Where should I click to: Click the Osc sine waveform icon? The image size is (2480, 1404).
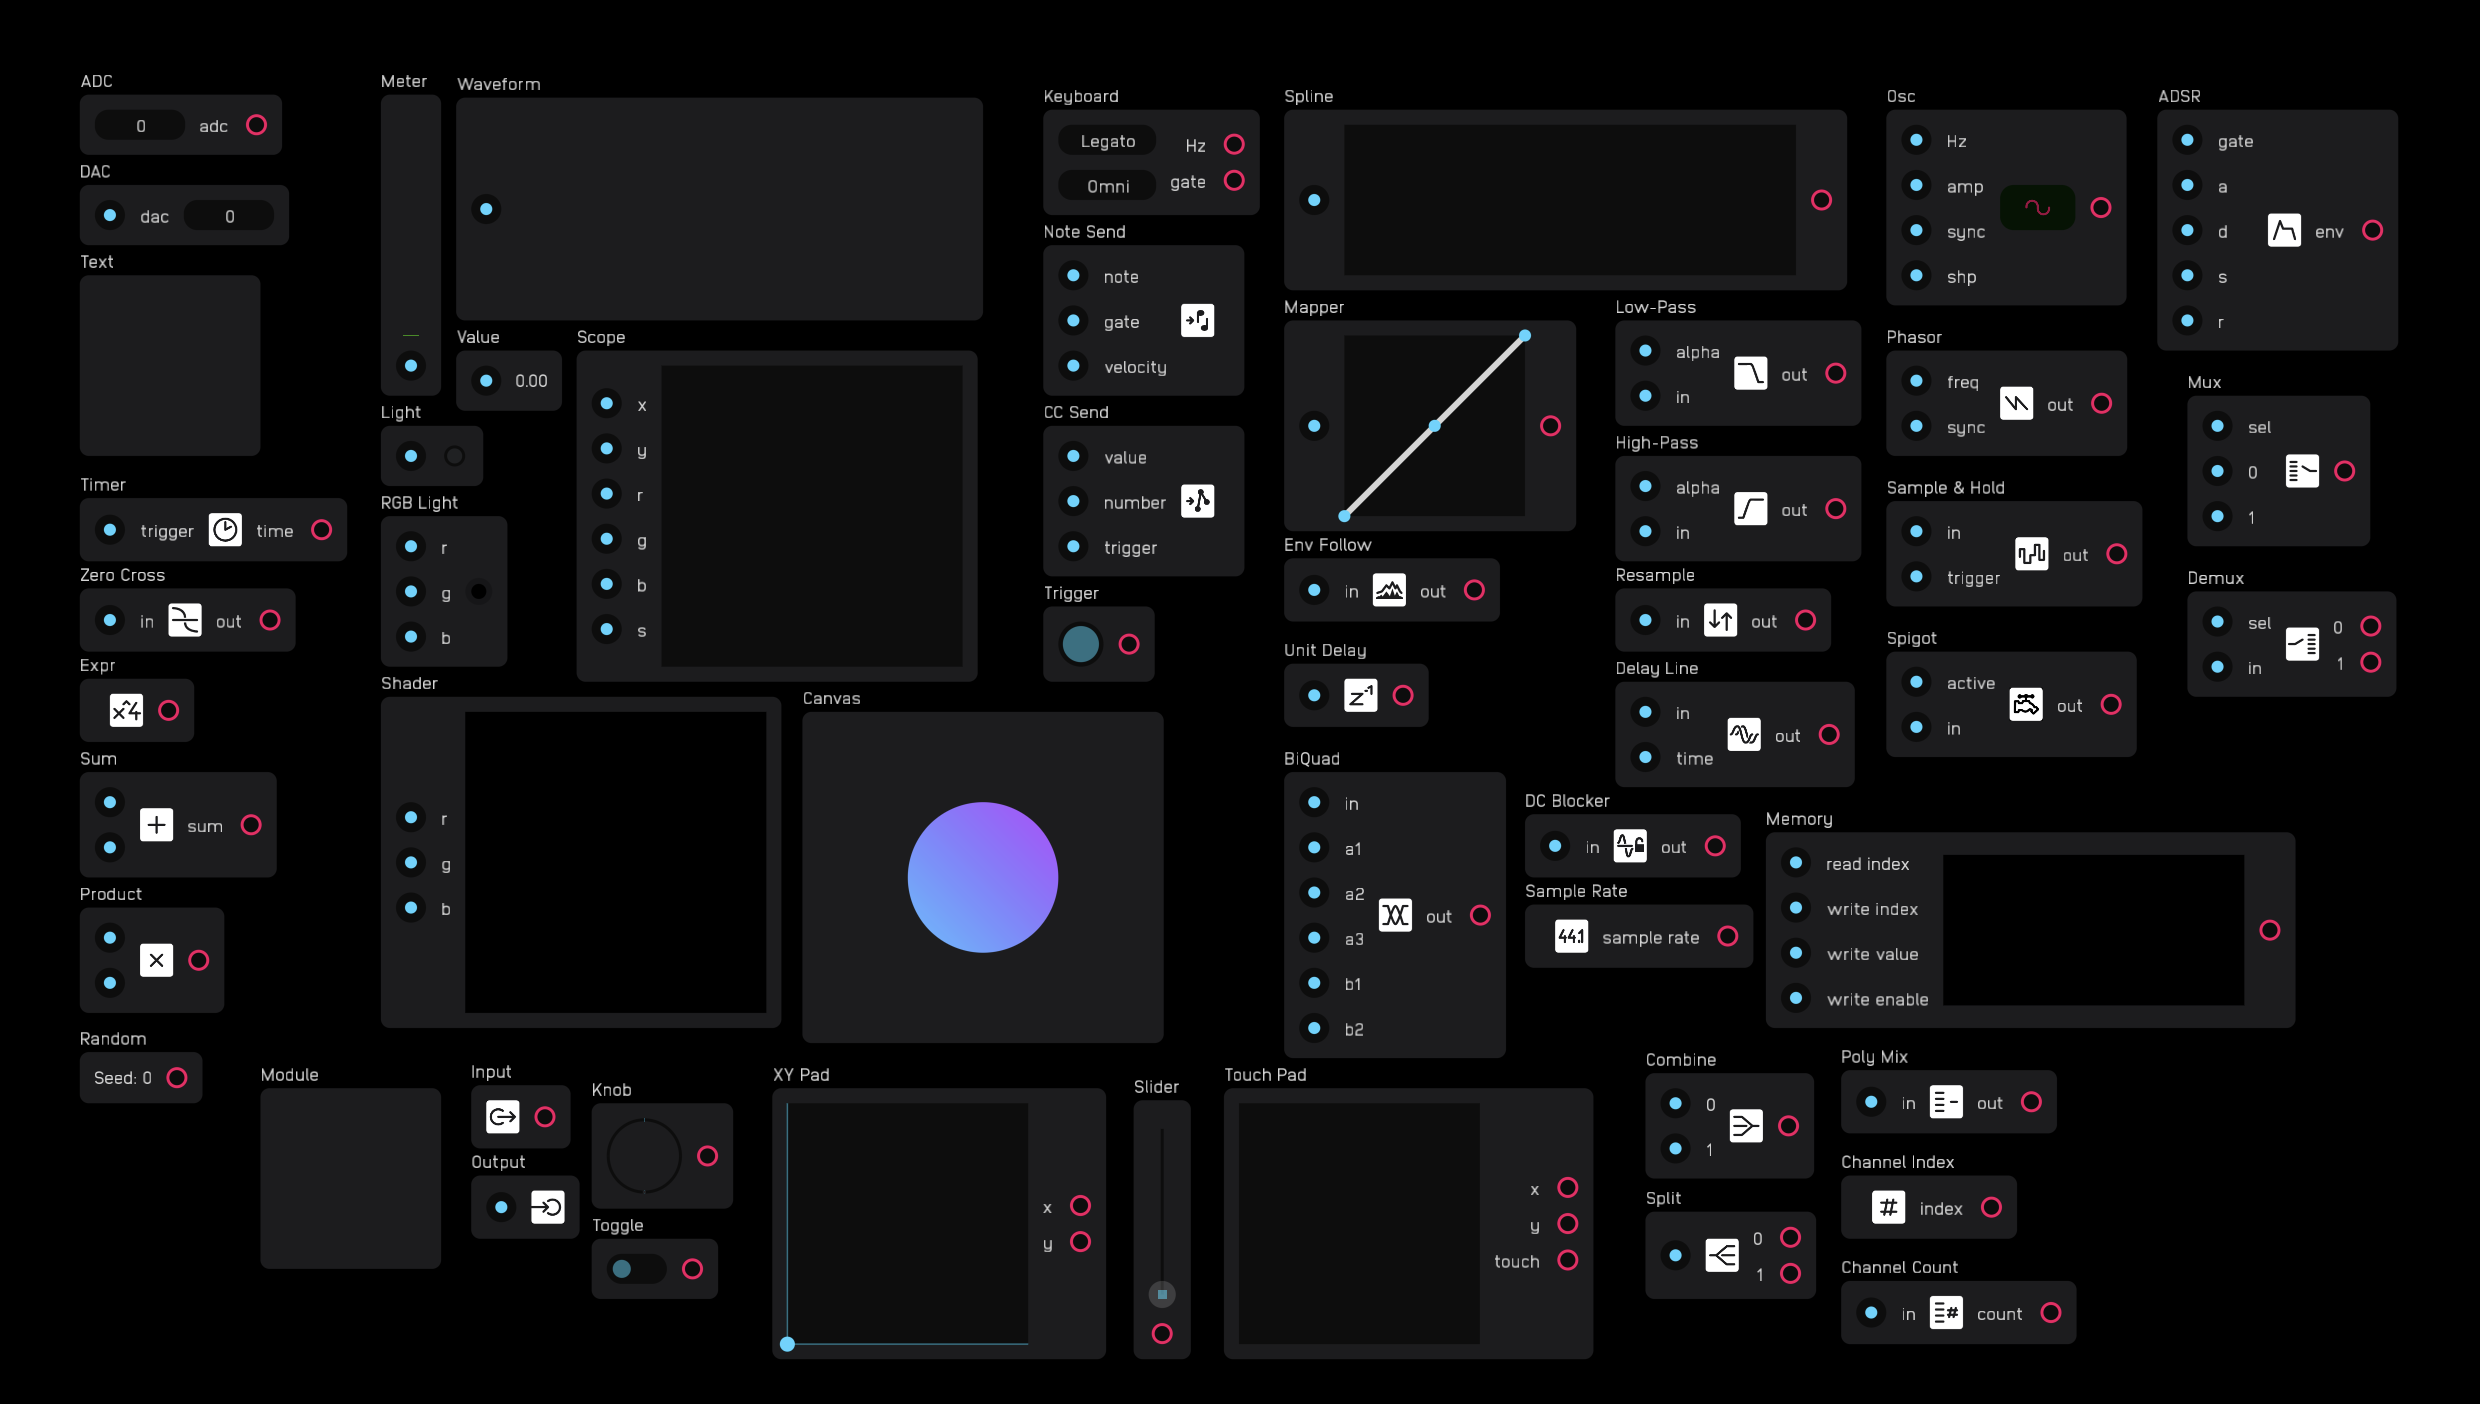point(2037,208)
